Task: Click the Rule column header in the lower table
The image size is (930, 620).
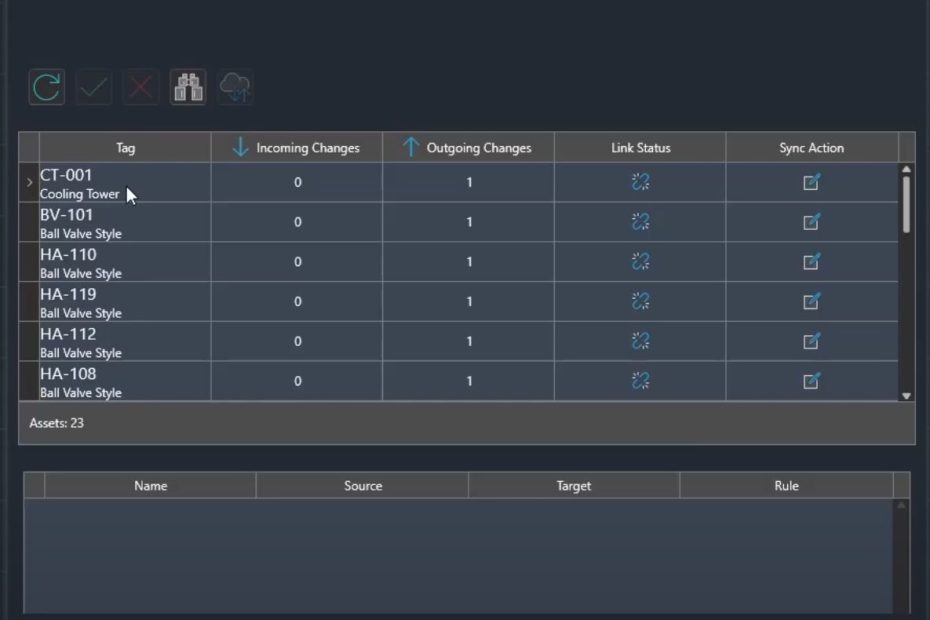Action: (x=786, y=486)
